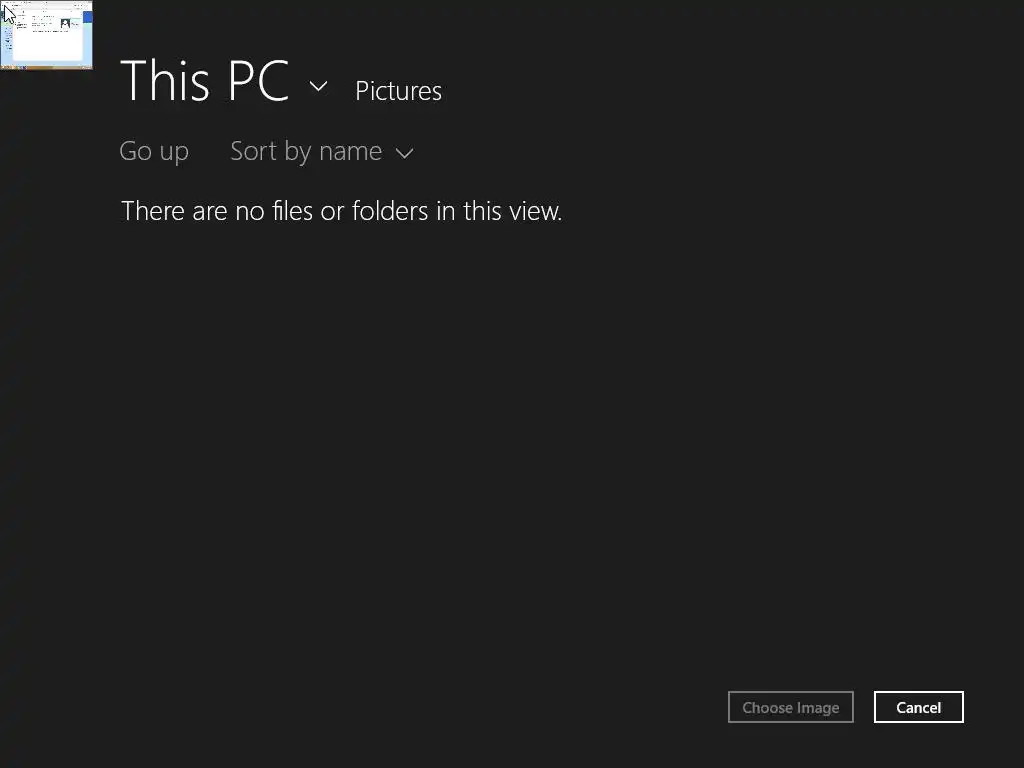
Task: Click the Go up navigation link
Action: [154, 151]
